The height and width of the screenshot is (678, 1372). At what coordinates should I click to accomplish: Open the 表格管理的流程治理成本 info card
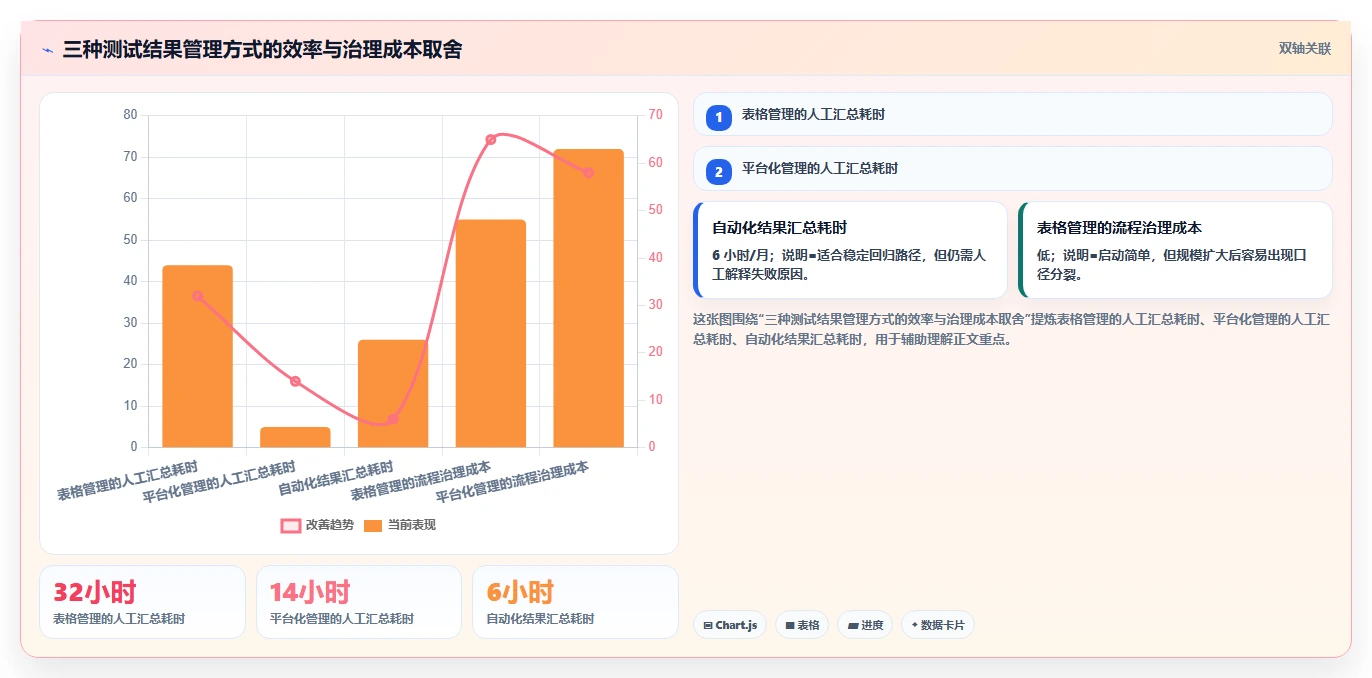(x=1175, y=250)
